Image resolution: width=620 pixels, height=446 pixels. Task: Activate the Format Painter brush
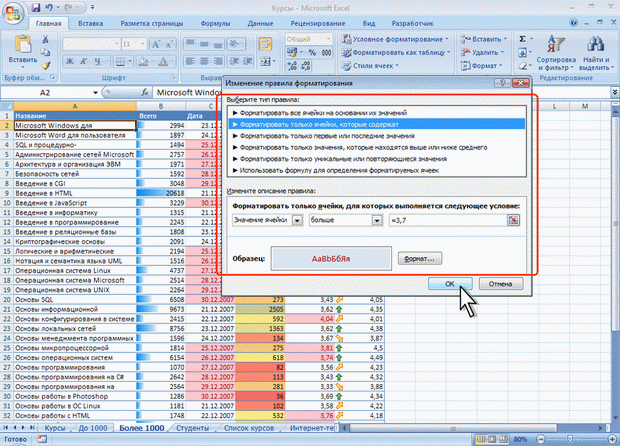(45, 65)
